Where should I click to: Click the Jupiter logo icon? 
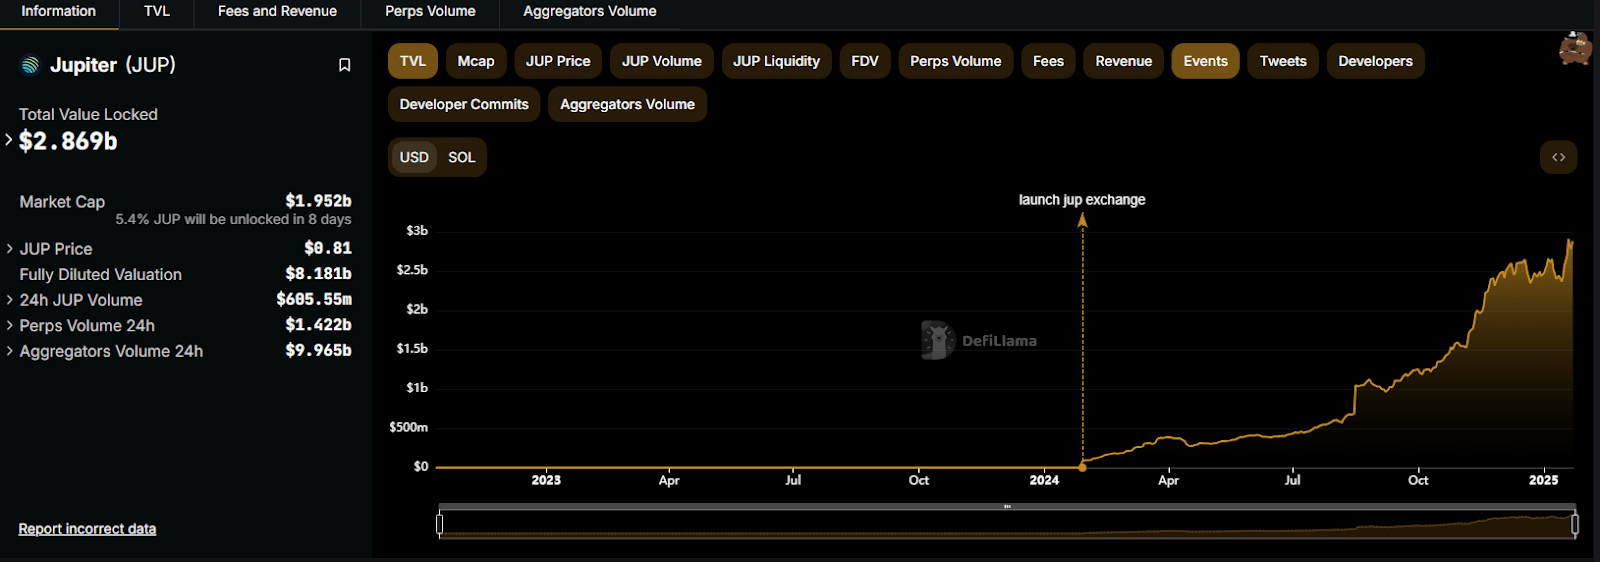[30, 65]
